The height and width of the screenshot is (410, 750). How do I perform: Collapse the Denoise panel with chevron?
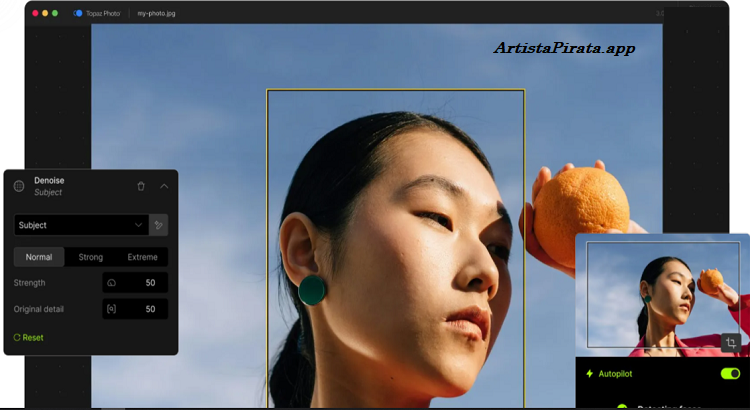click(164, 186)
